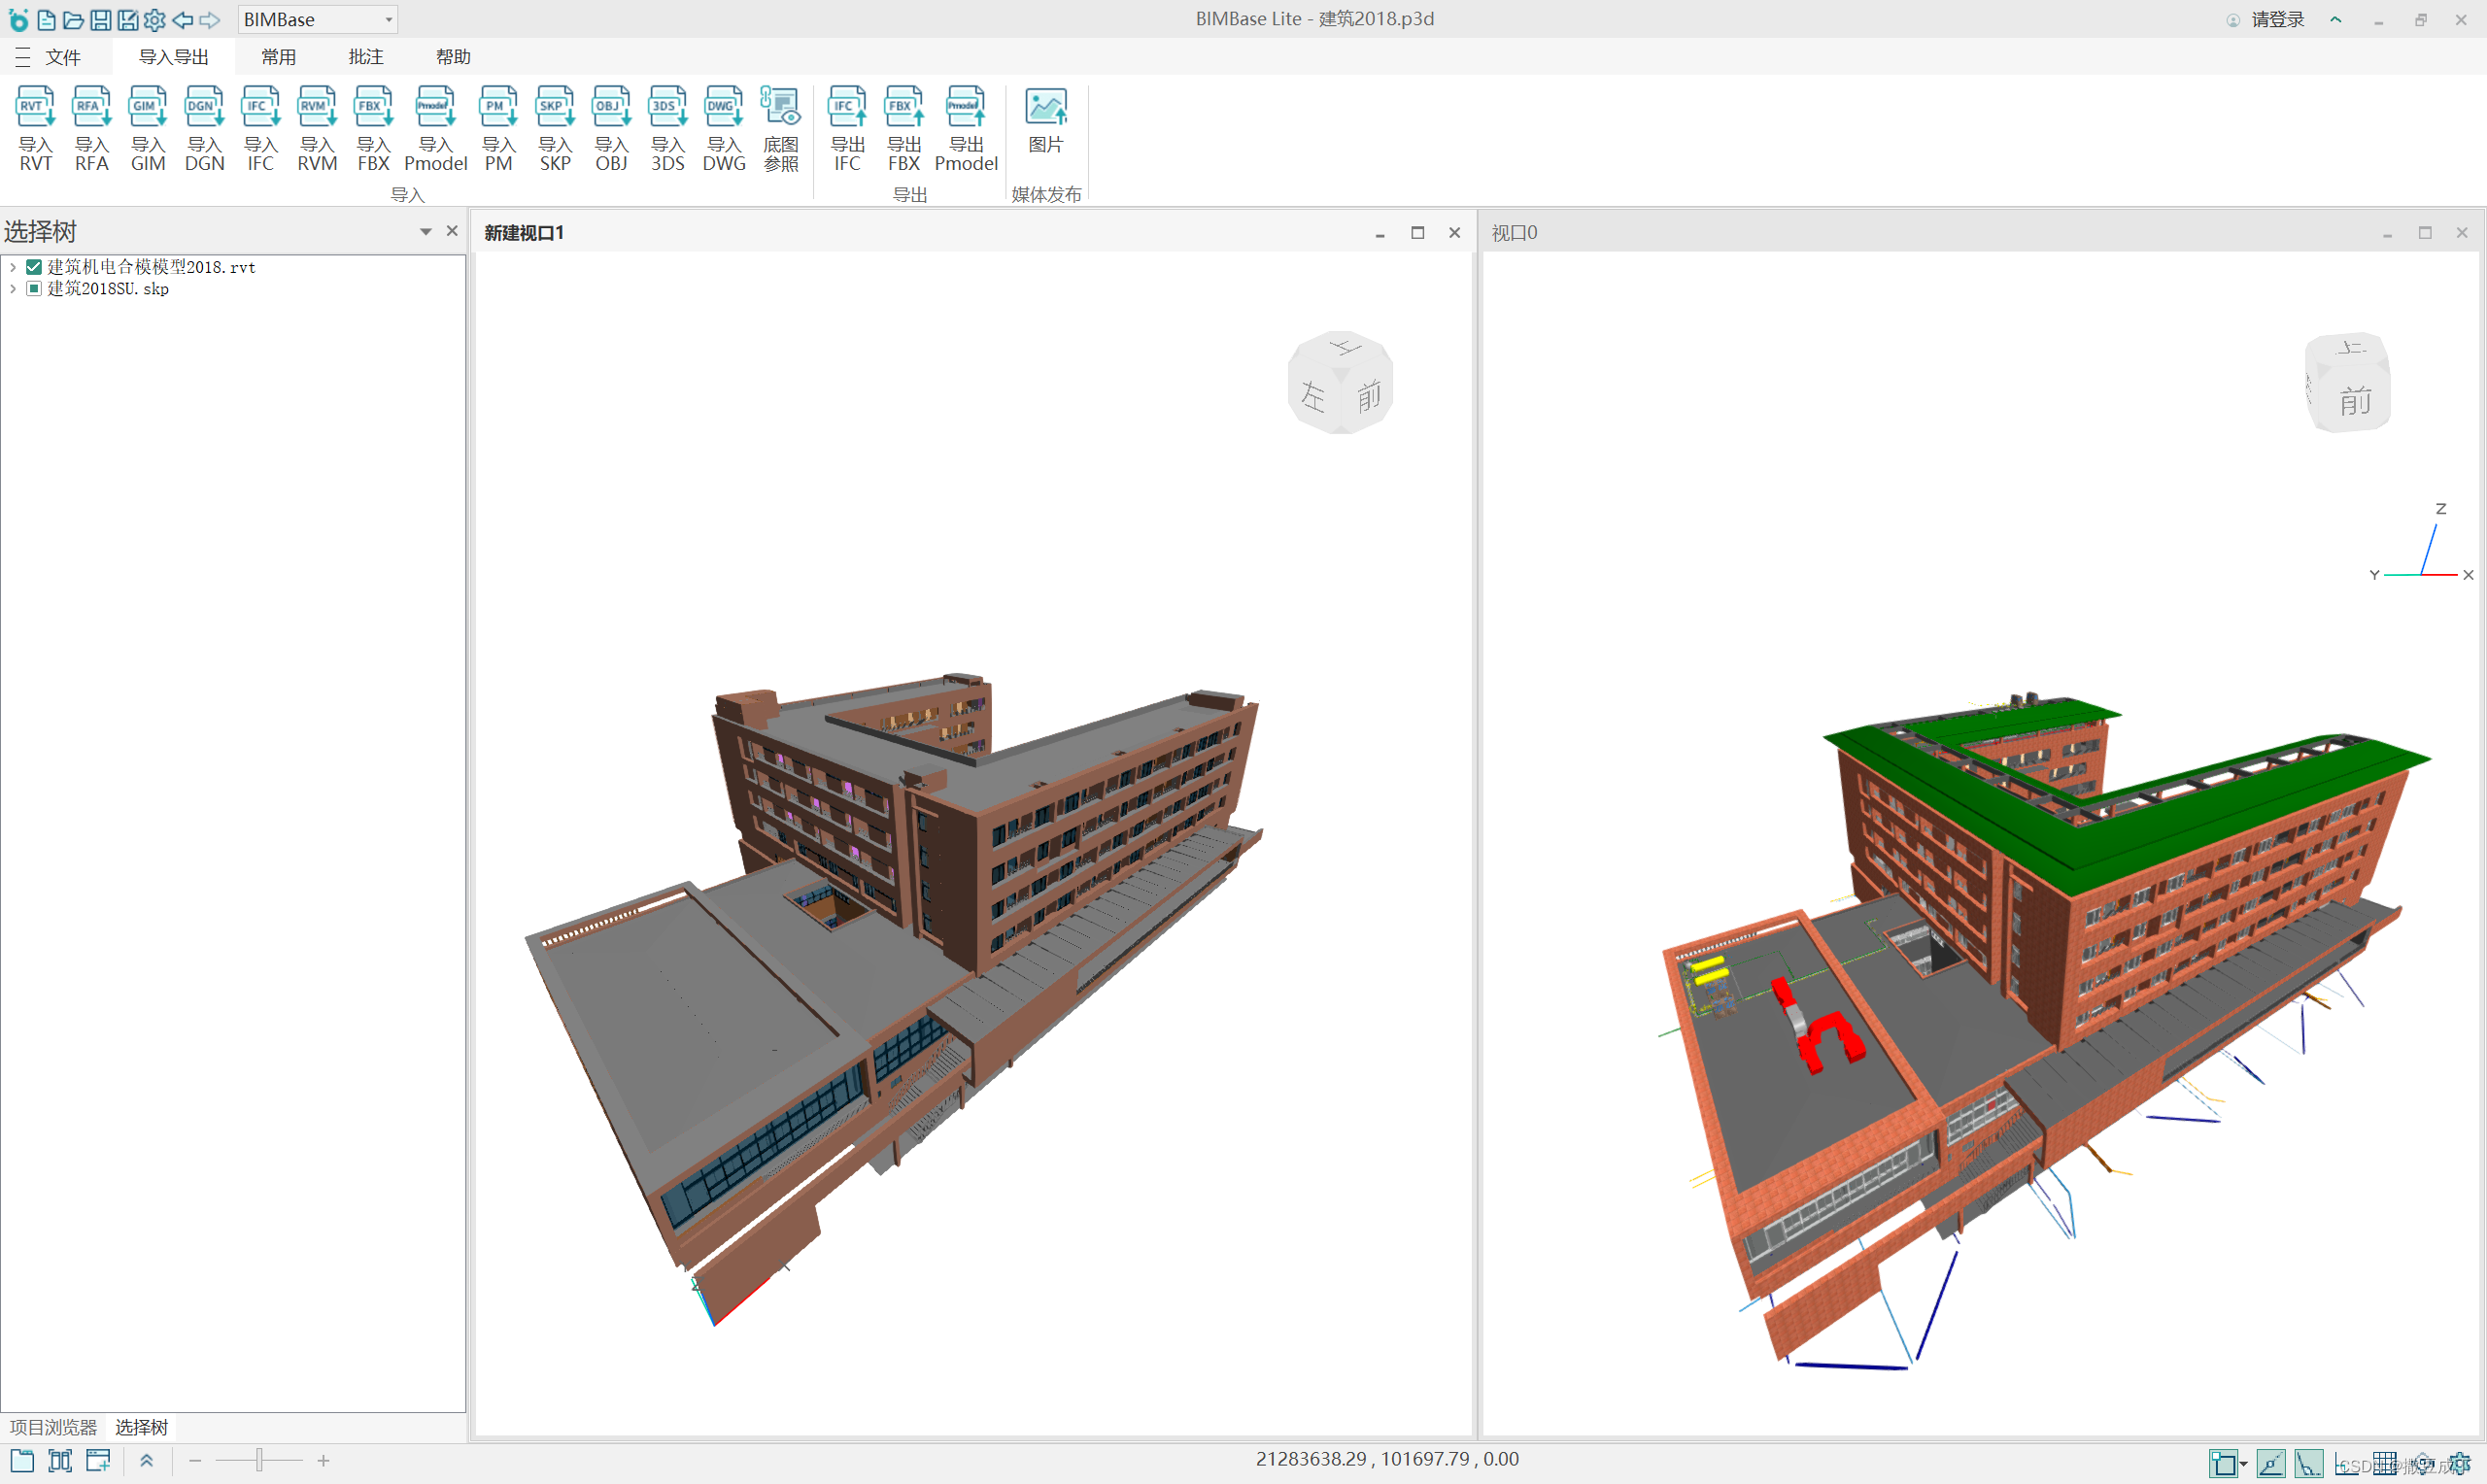Expand the 建筑2018SU.skp tree node
The height and width of the screenshot is (1484, 2487).
point(12,289)
